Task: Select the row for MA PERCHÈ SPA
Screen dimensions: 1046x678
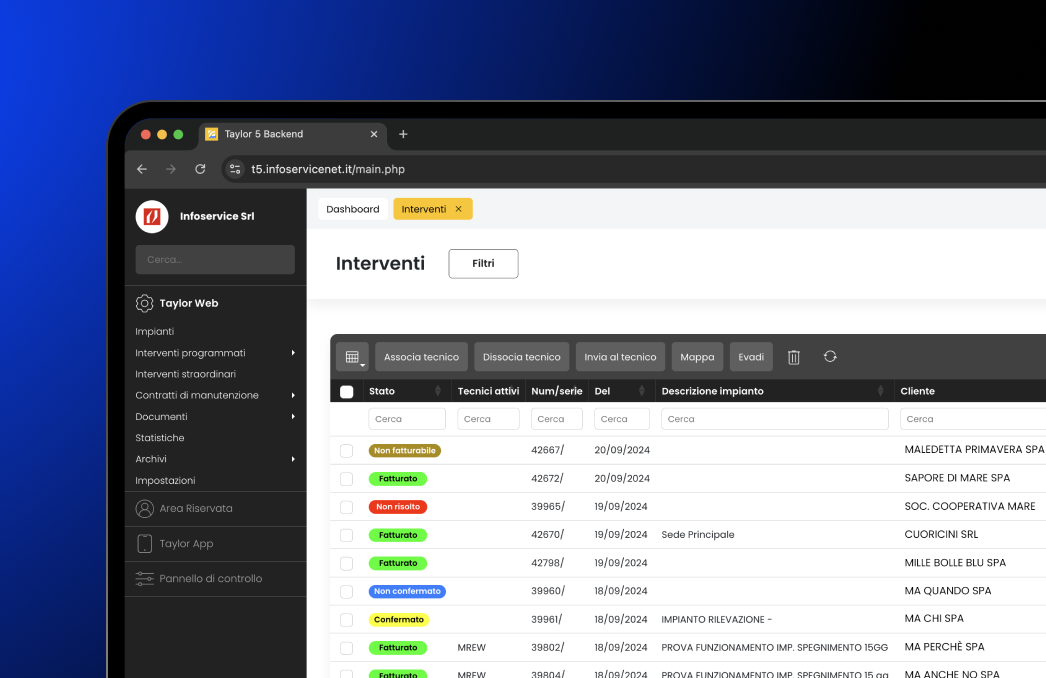Action: [347, 648]
